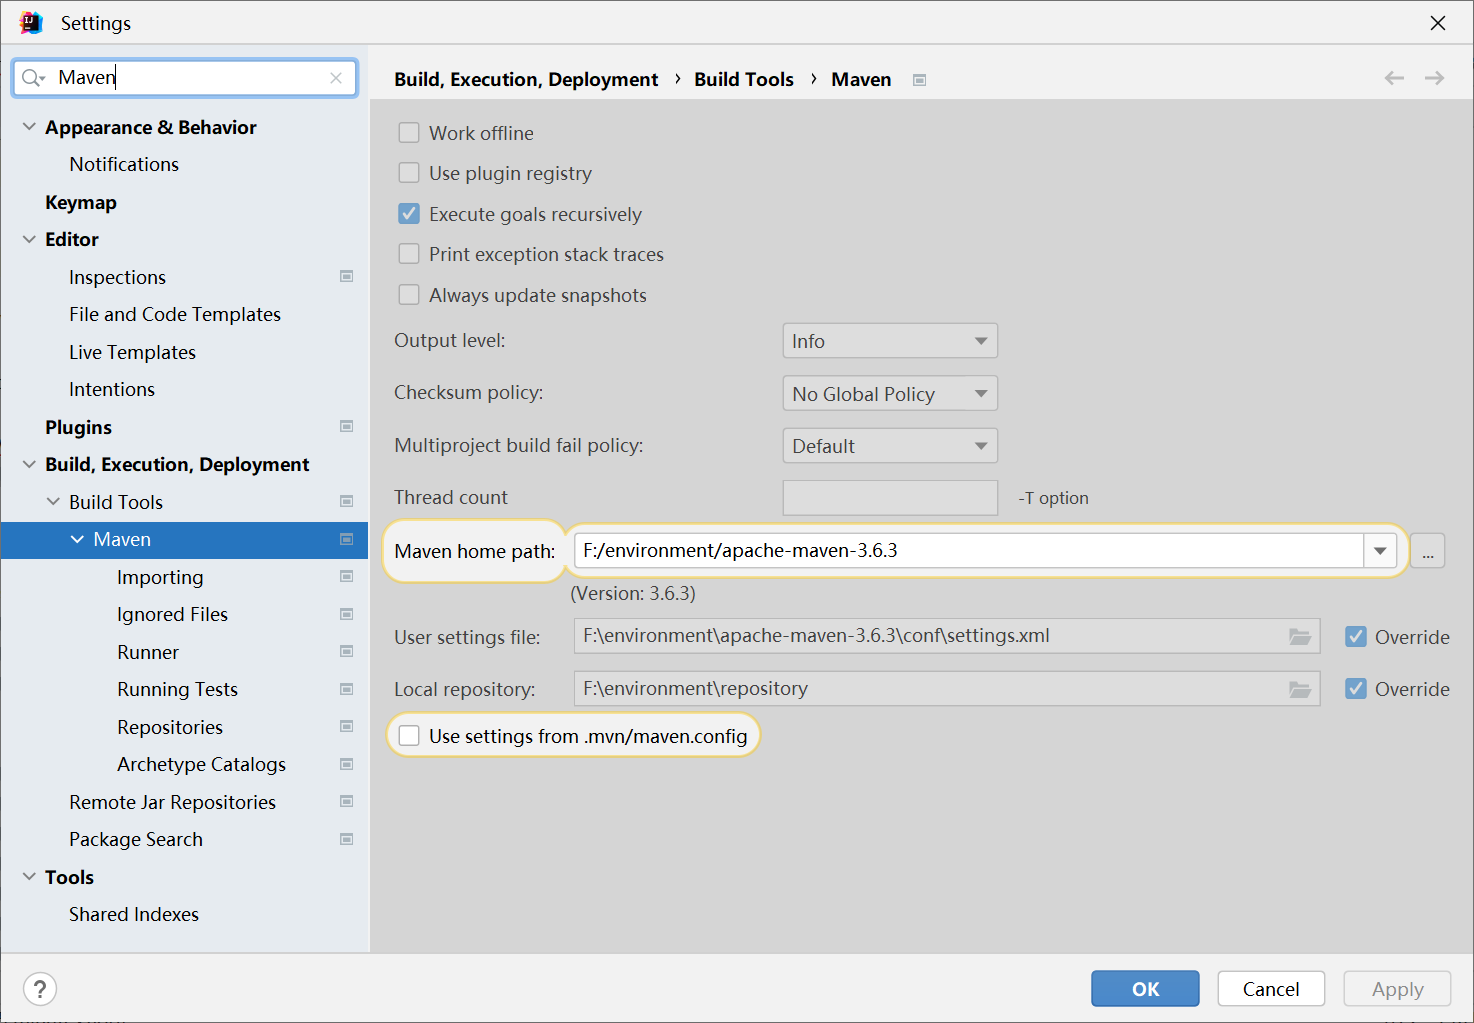Confirm settings with OK
Viewport: 1474px width, 1023px height.
coord(1145,989)
